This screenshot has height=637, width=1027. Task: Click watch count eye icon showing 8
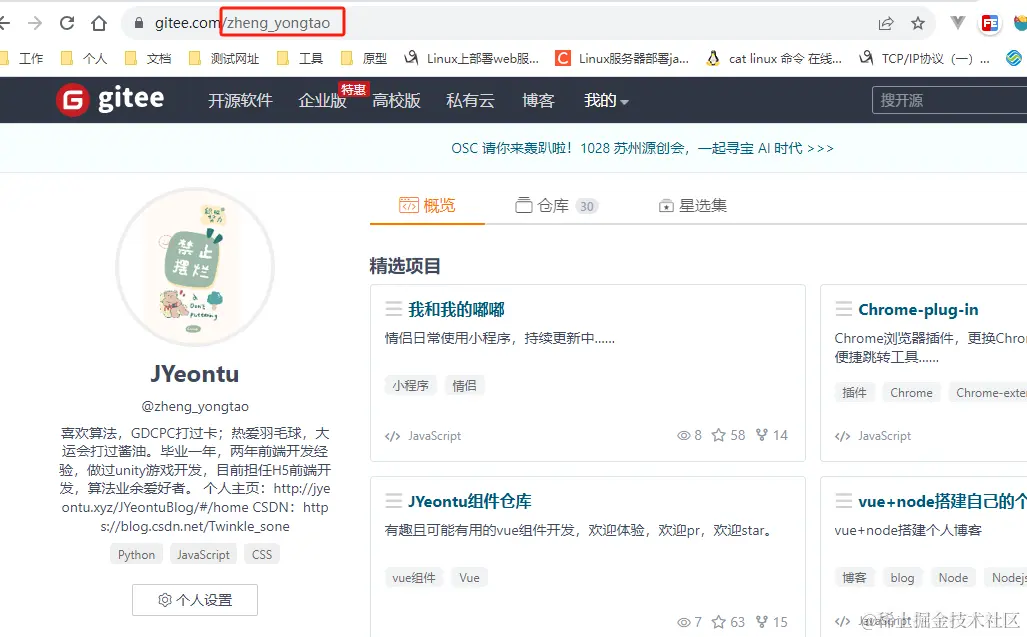click(684, 435)
